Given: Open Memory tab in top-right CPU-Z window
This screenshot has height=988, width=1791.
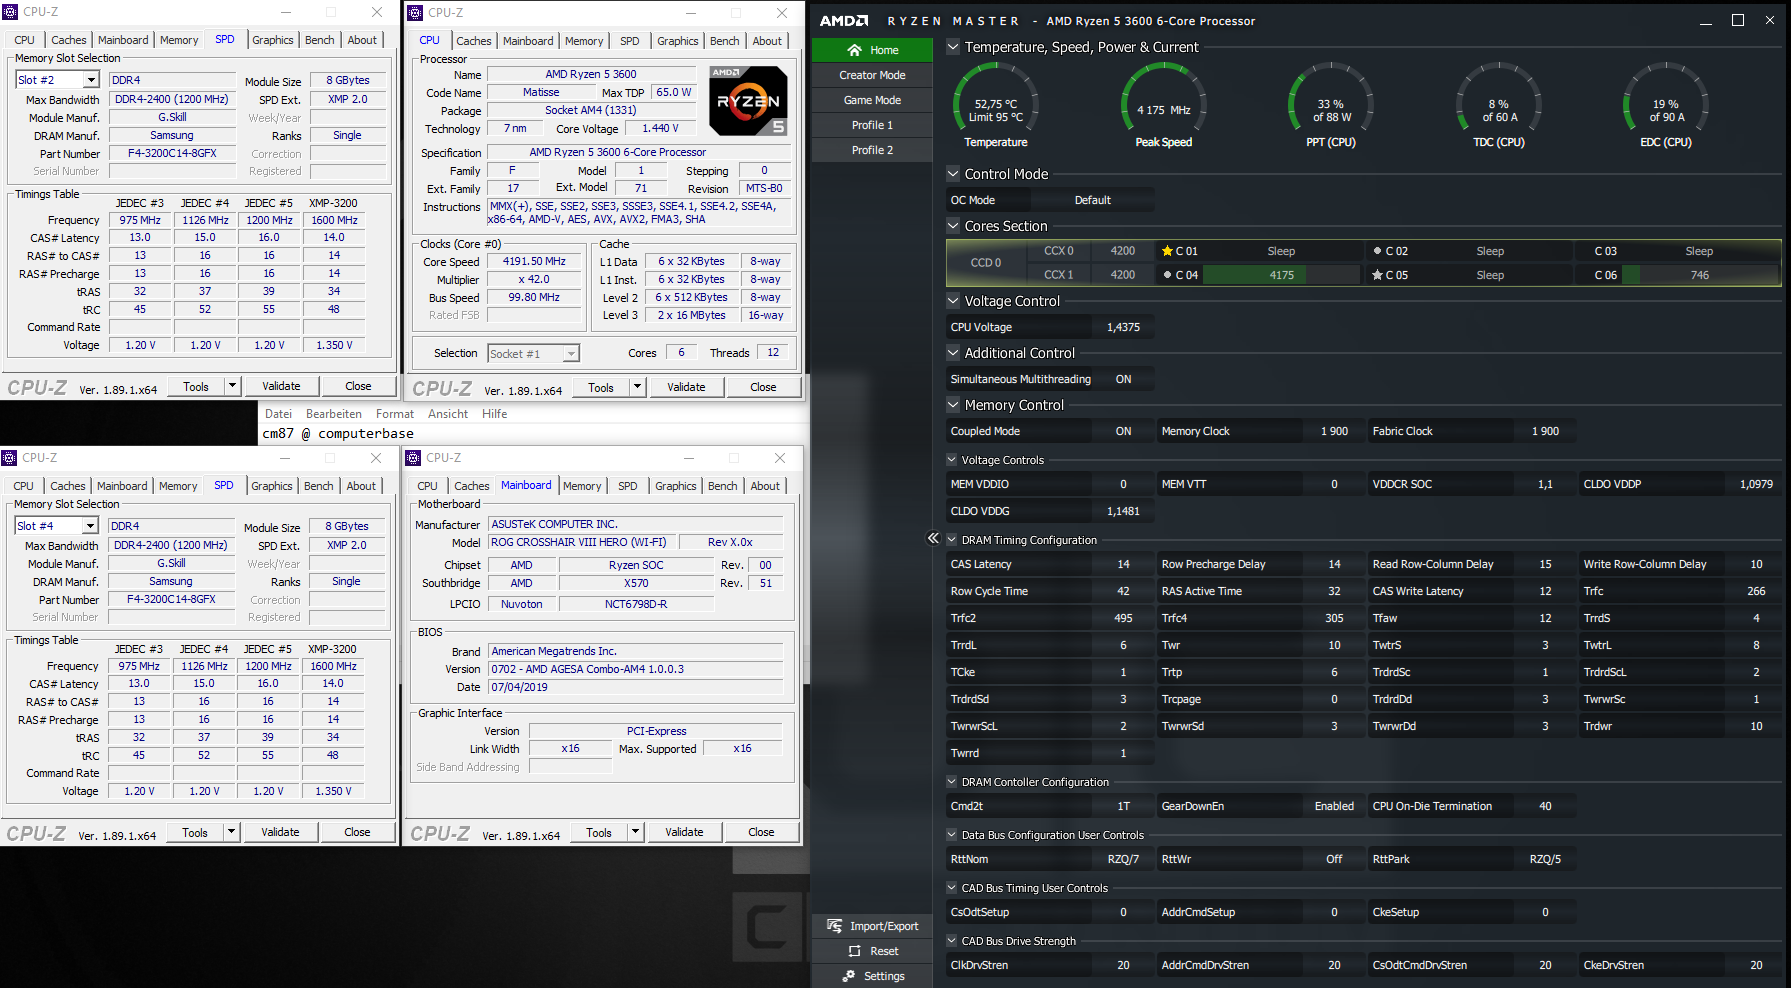Looking at the screenshot, I should tap(584, 41).
